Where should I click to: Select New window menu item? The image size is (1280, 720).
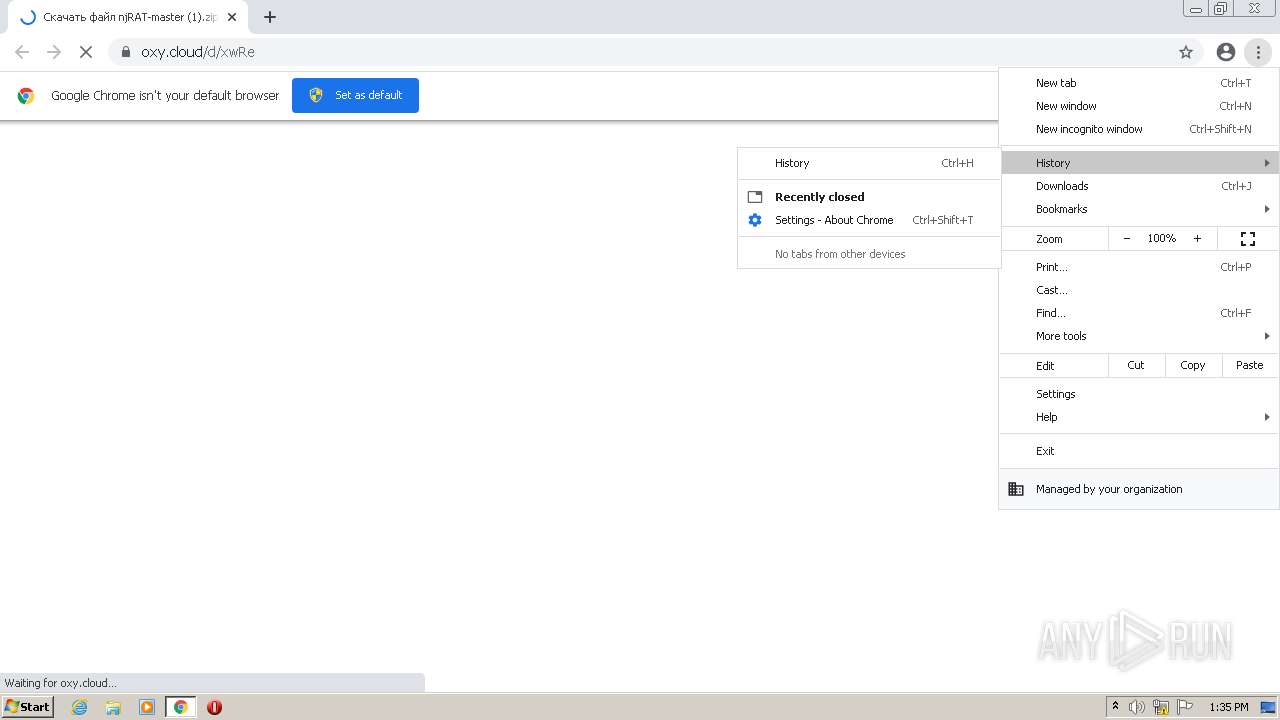1139,106
